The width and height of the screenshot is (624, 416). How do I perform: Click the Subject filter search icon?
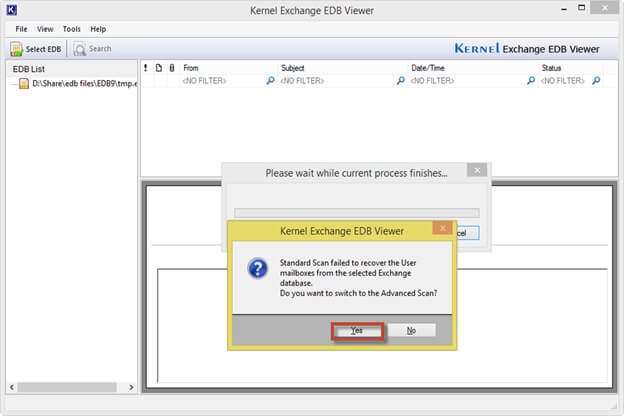pos(401,80)
